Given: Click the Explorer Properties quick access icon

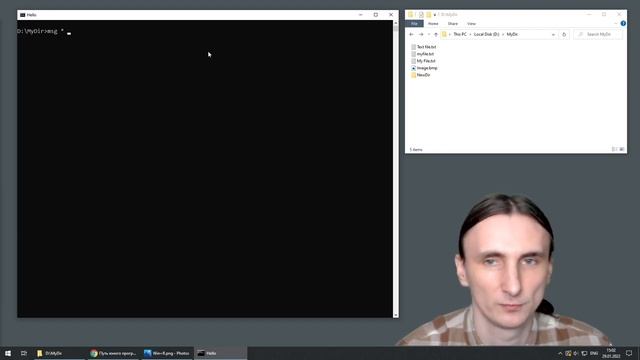Looking at the screenshot, I should [421, 15].
